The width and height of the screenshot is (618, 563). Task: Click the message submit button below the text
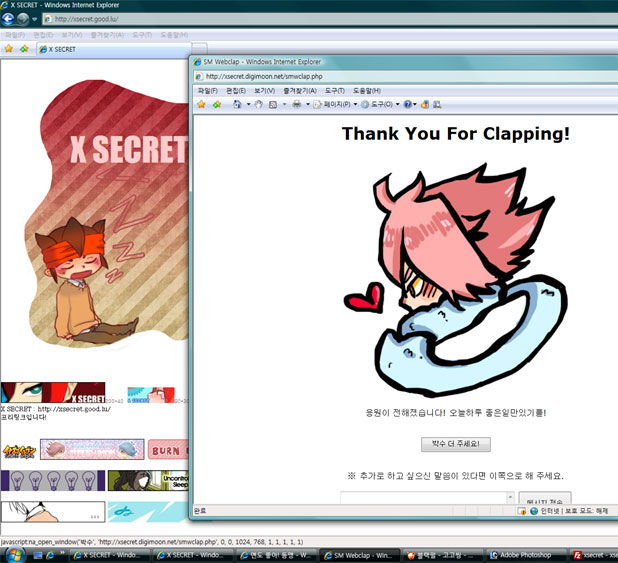coord(545,500)
